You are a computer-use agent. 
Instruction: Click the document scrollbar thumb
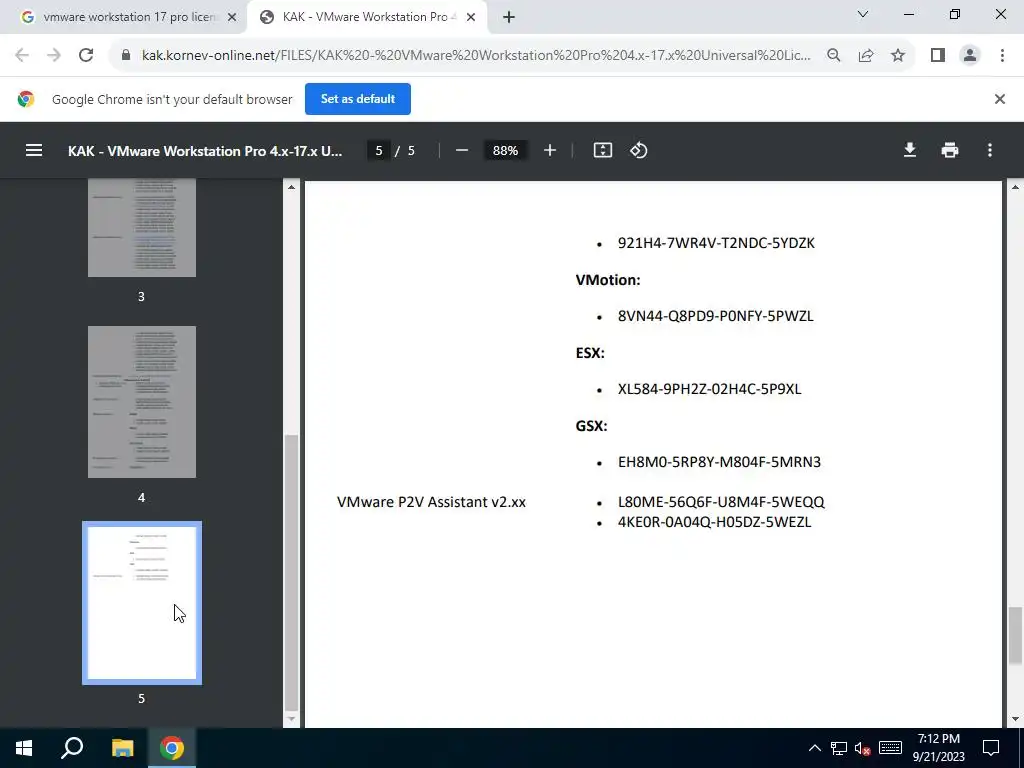[1014, 635]
